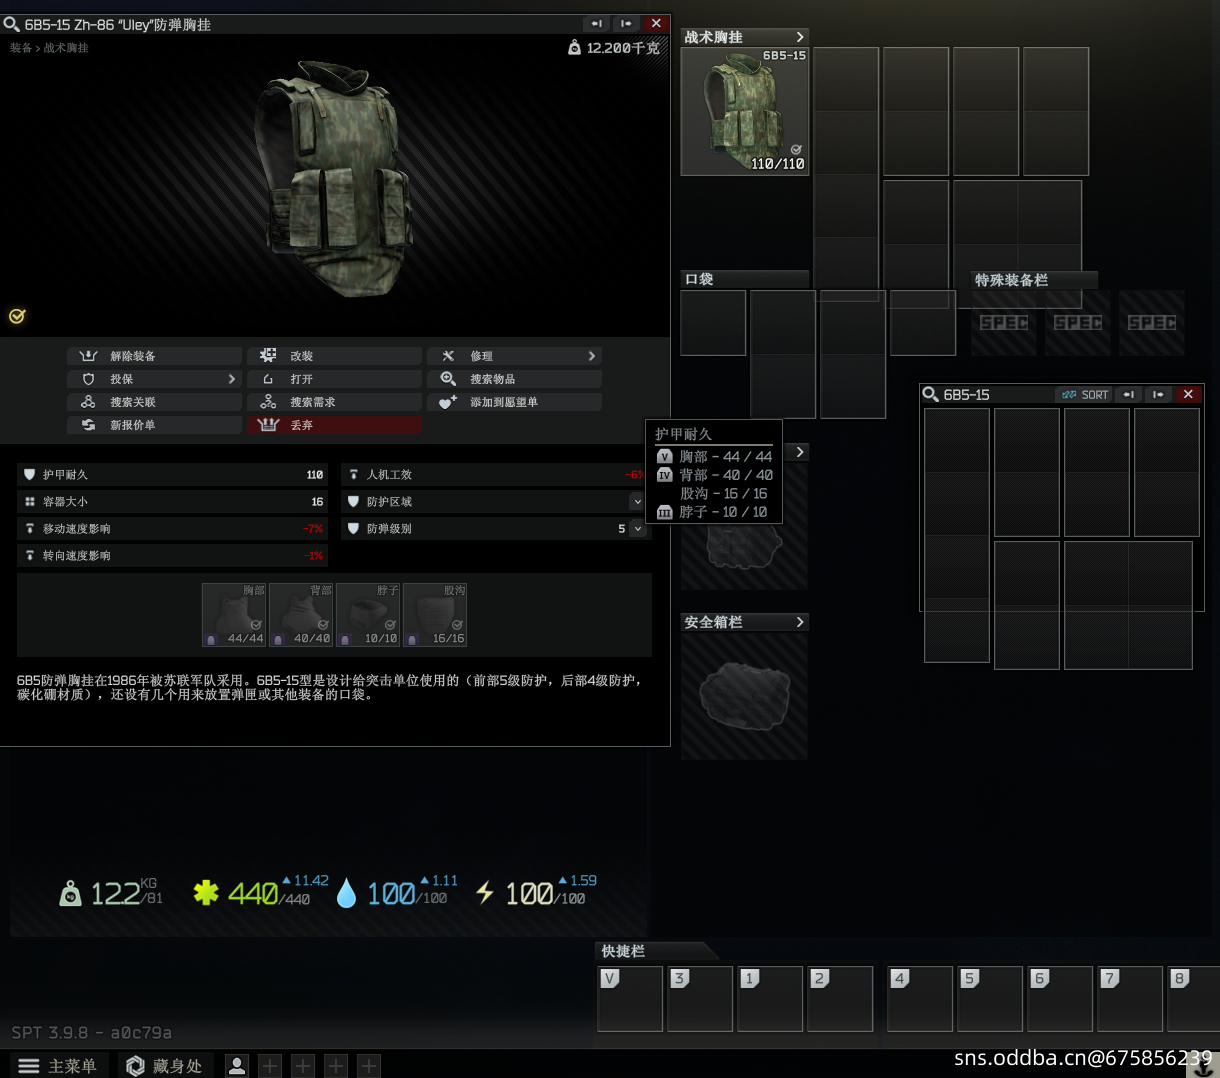This screenshot has width=1220, height=1078.
Task: Click the 搜索需求 requirements icon
Action: [268, 402]
